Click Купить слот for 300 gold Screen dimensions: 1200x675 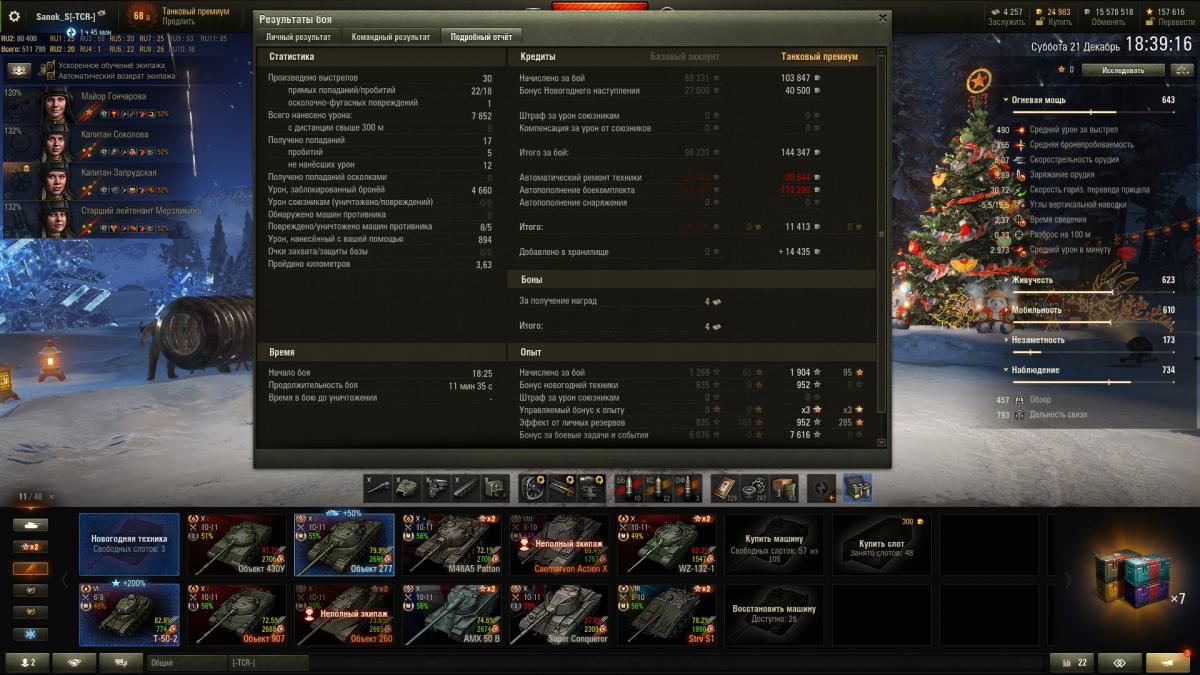[880, 545]
